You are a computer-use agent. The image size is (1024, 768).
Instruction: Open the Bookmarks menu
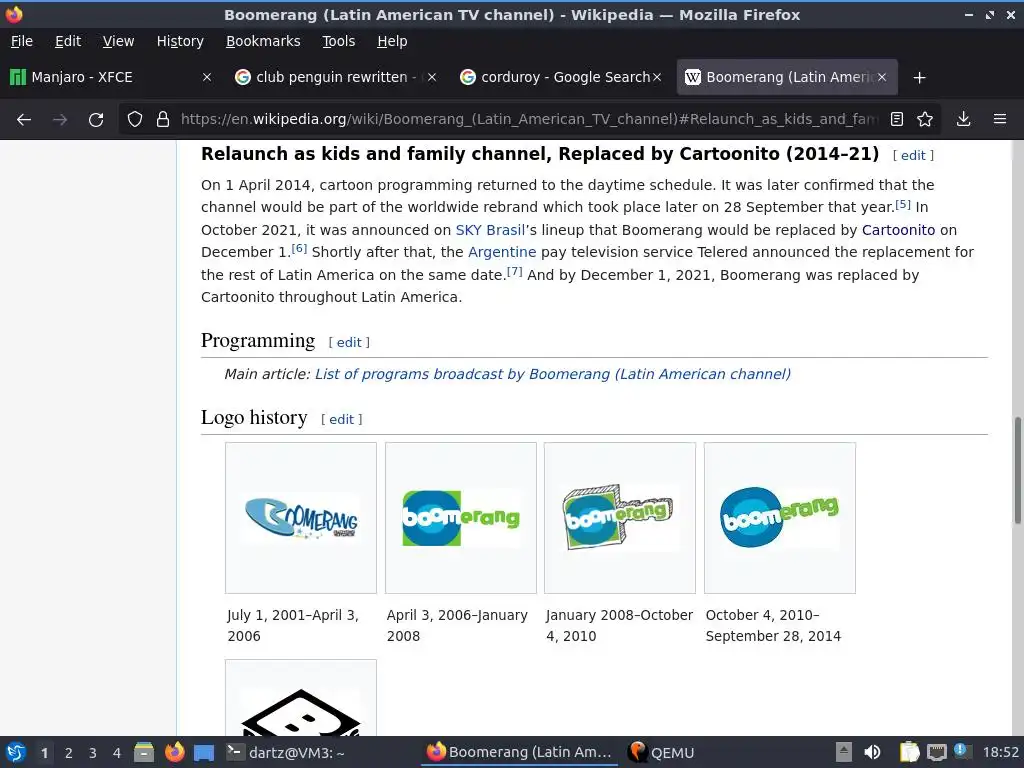click(x=263, y=41)
